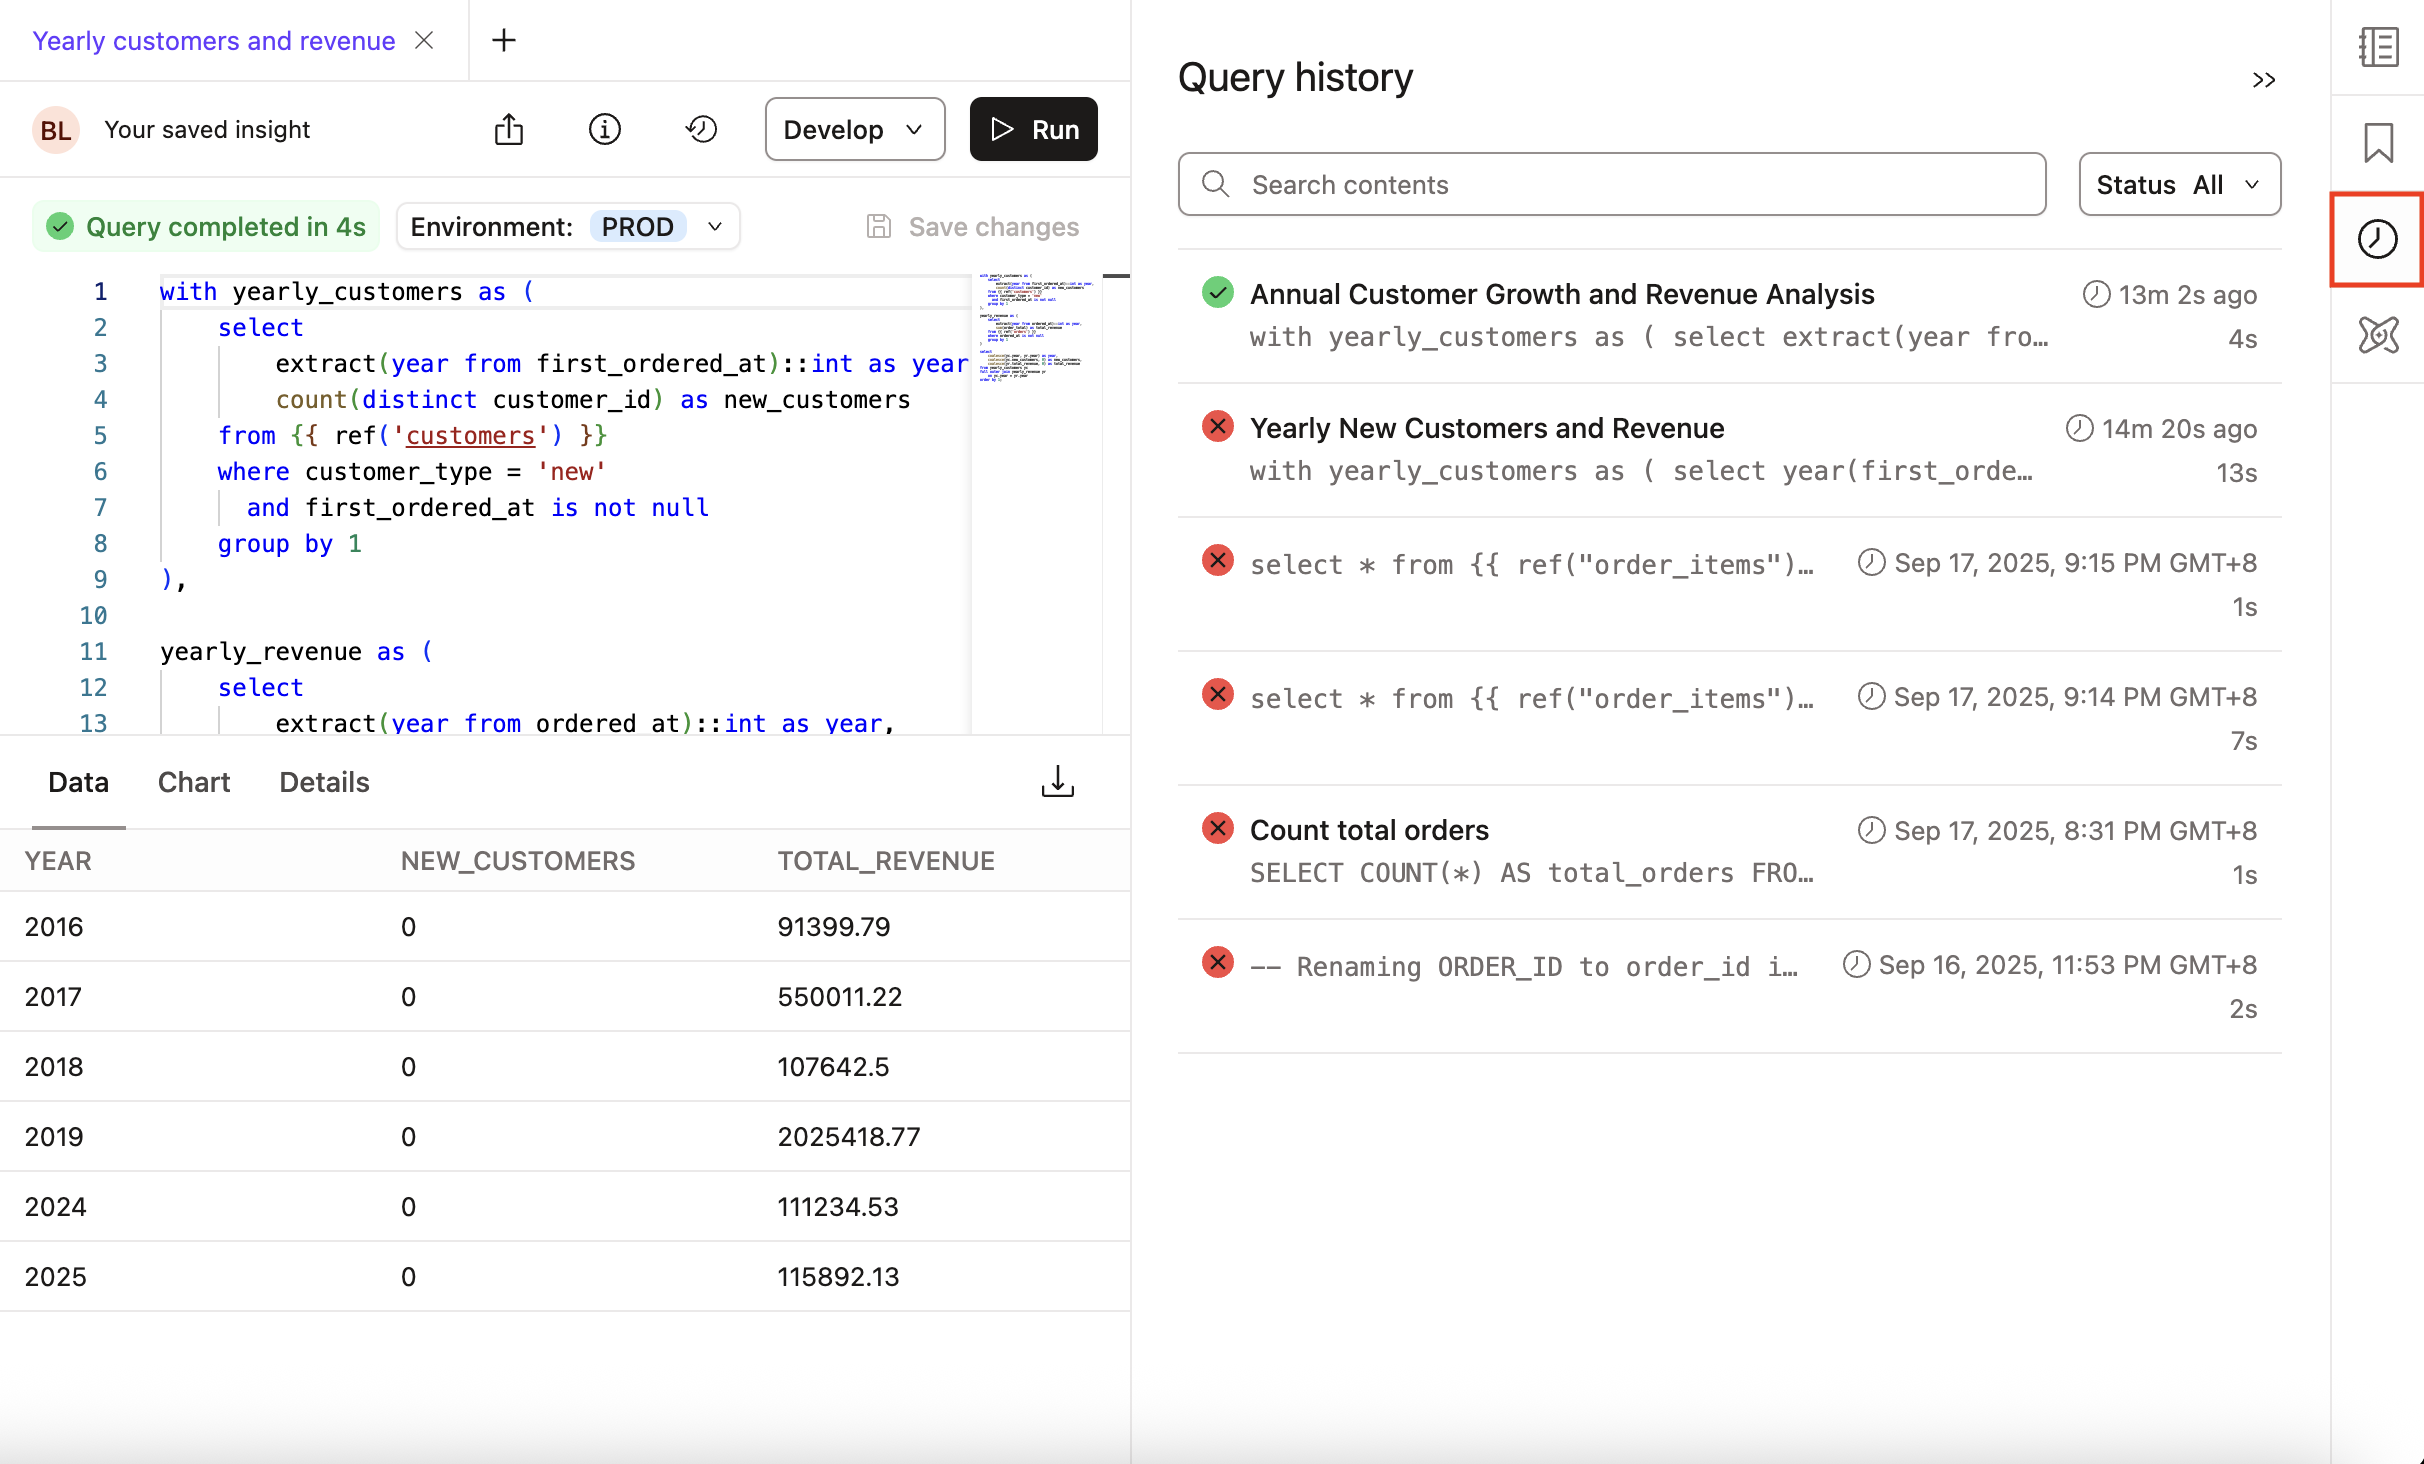This screenshot has height=1464, width=2424.
Task: Click the error status on Count total orders query
Action: pos(1217,828)
